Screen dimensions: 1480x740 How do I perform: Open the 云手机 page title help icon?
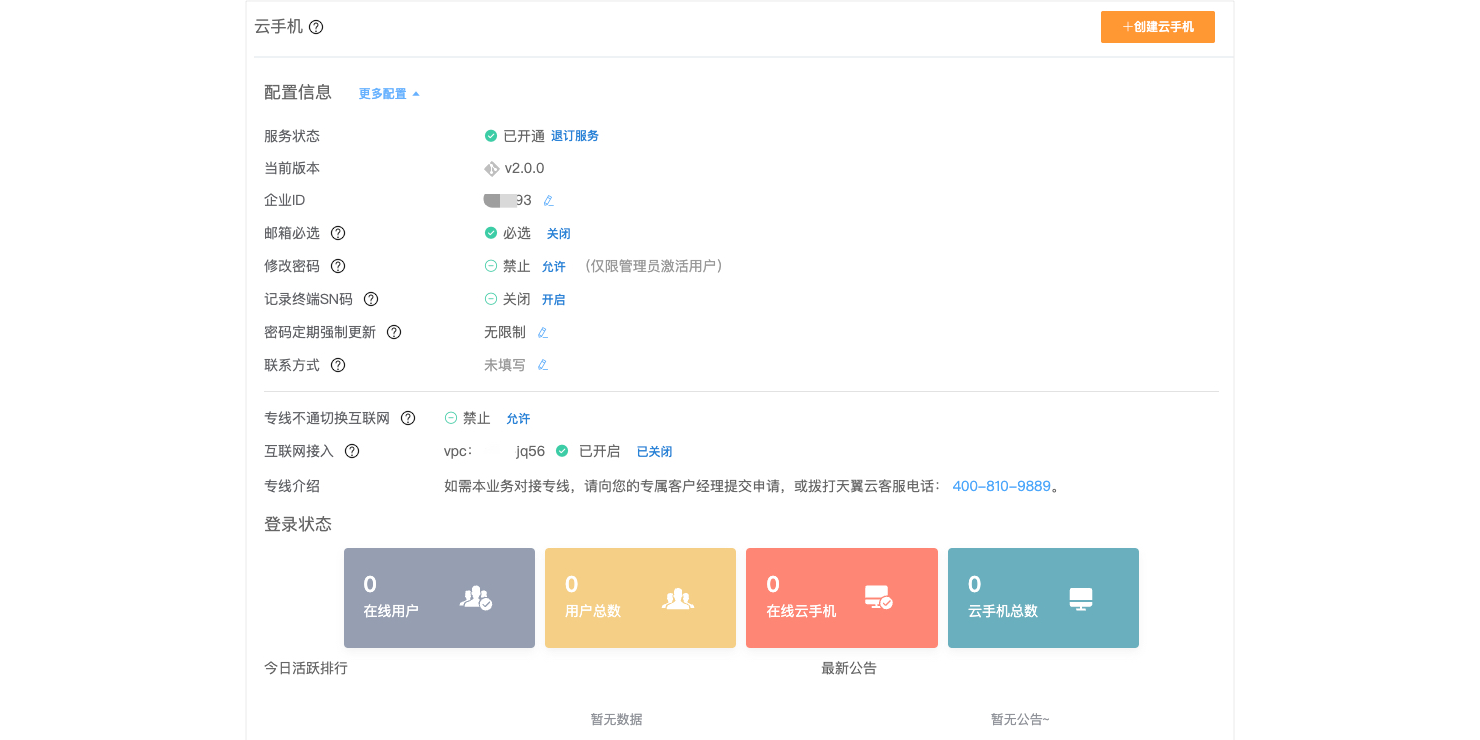click(x=316, y=28)
